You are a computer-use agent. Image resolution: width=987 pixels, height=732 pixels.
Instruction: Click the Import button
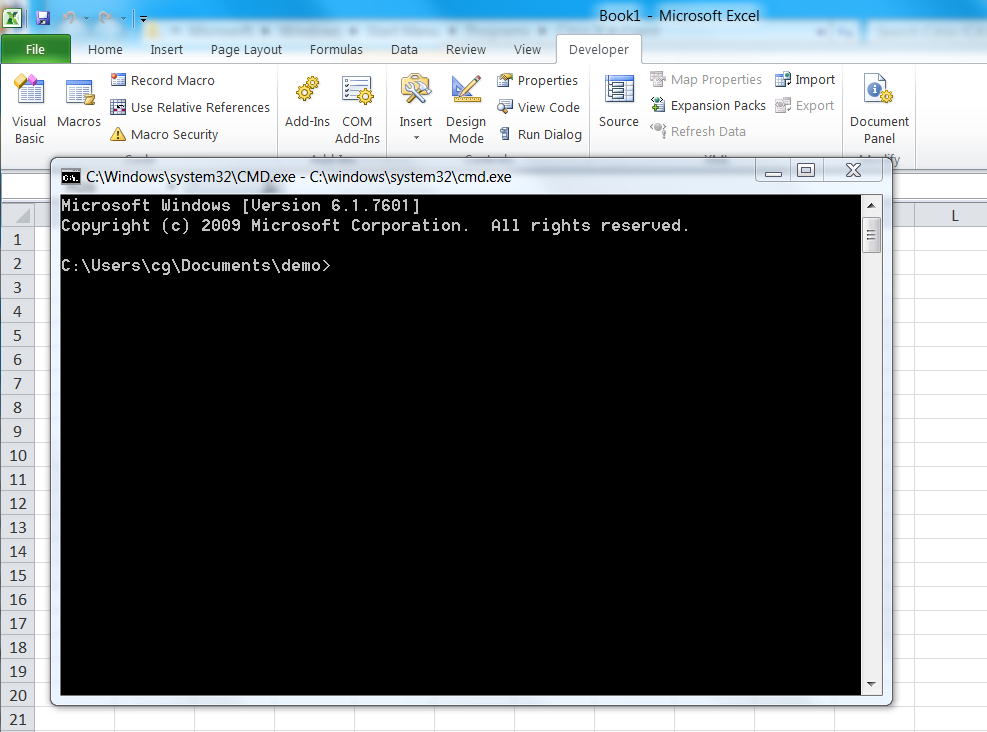click(805, 79)
